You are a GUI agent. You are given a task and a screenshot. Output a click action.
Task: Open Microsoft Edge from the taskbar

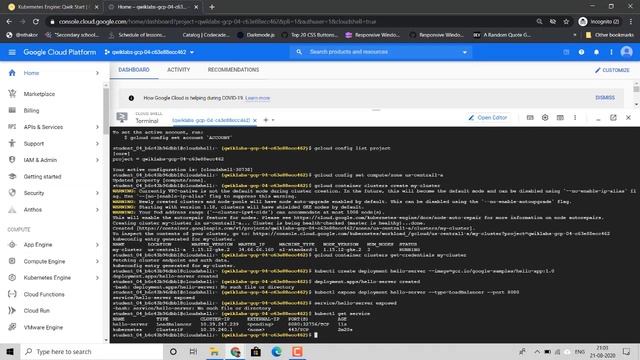tap(277, 351)
